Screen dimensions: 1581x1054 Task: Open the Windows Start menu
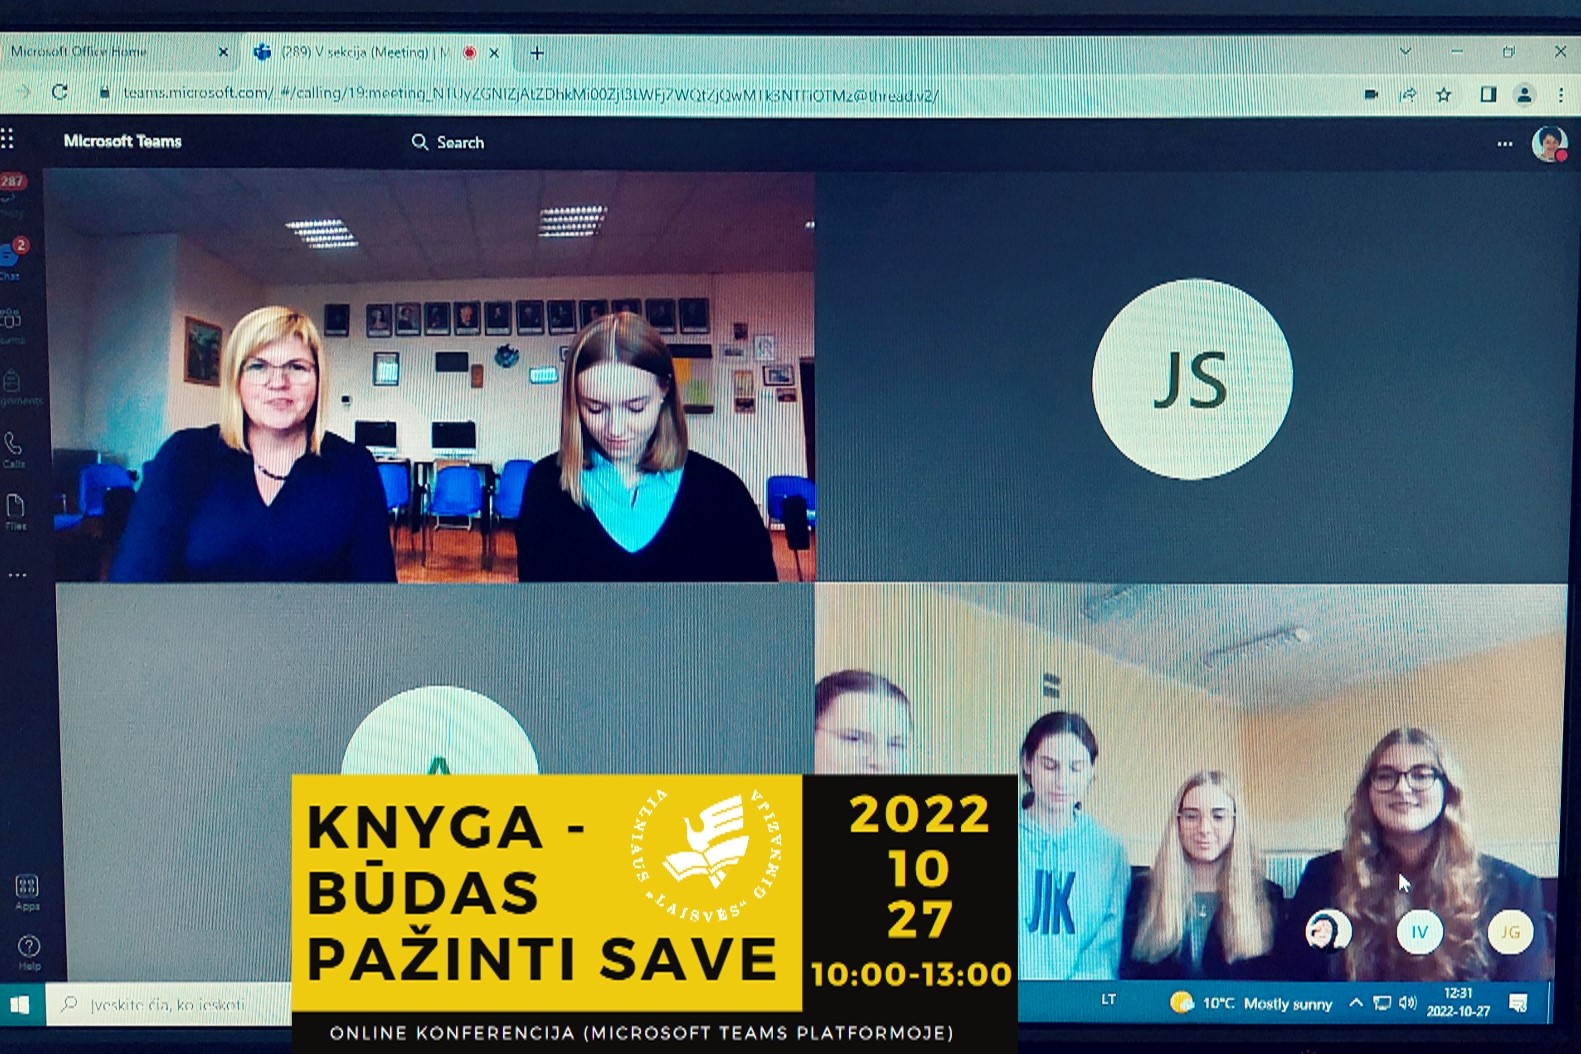pos(20,1003)
